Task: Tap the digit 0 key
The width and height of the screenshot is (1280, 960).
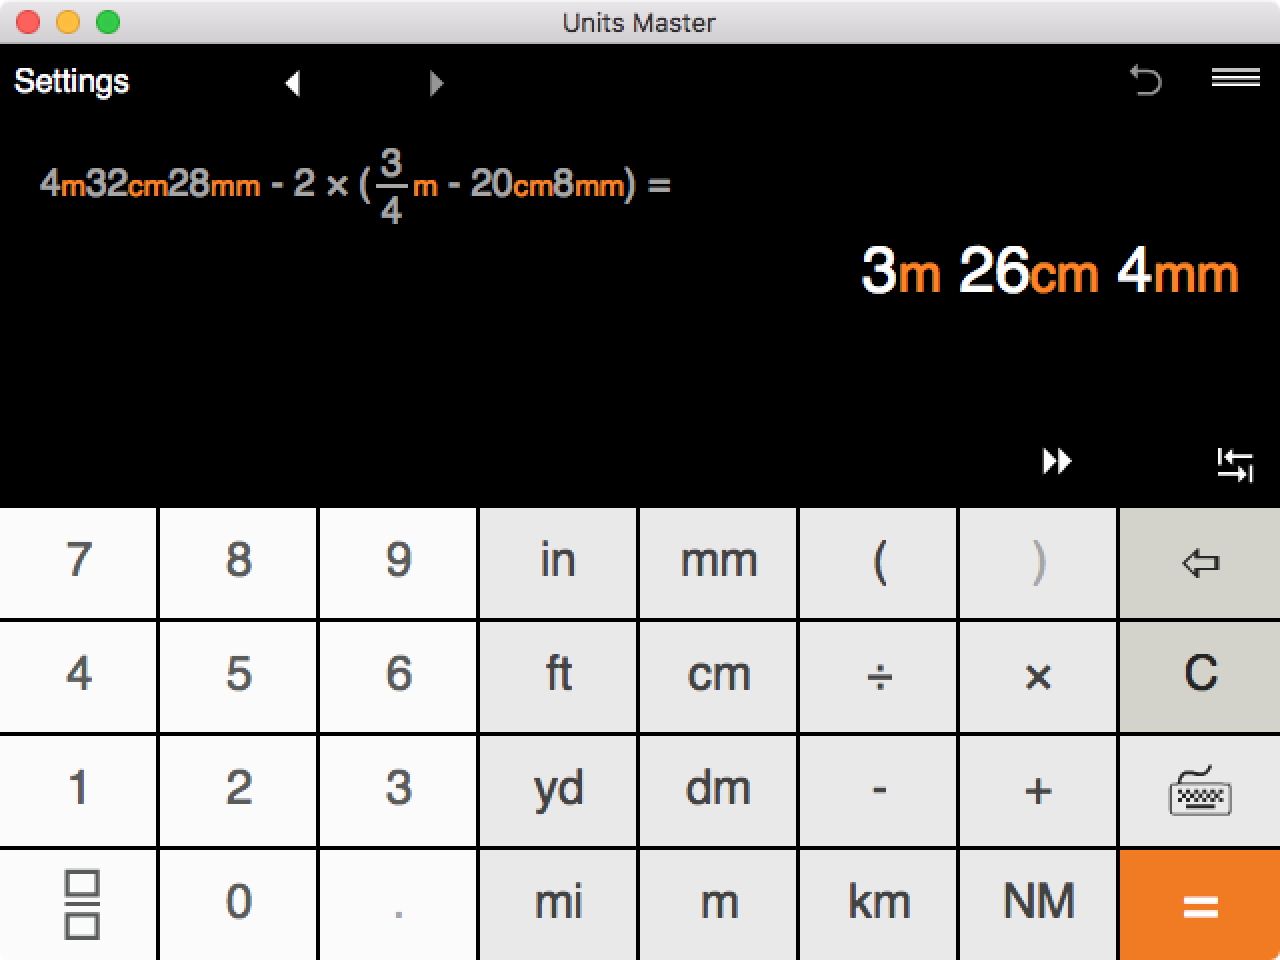Action: point(238,905)
